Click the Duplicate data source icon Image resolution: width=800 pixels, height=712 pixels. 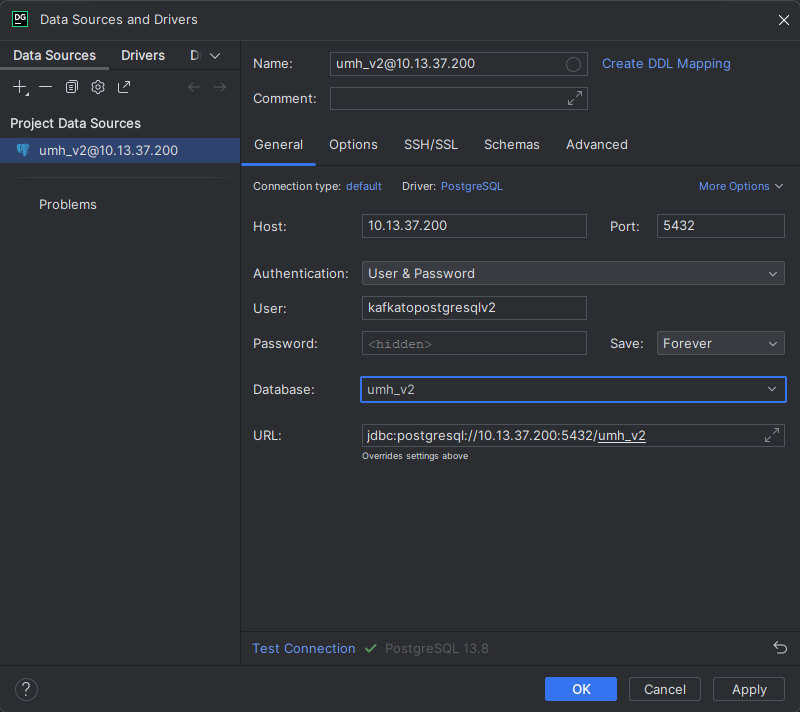click(x=72, y=87)
